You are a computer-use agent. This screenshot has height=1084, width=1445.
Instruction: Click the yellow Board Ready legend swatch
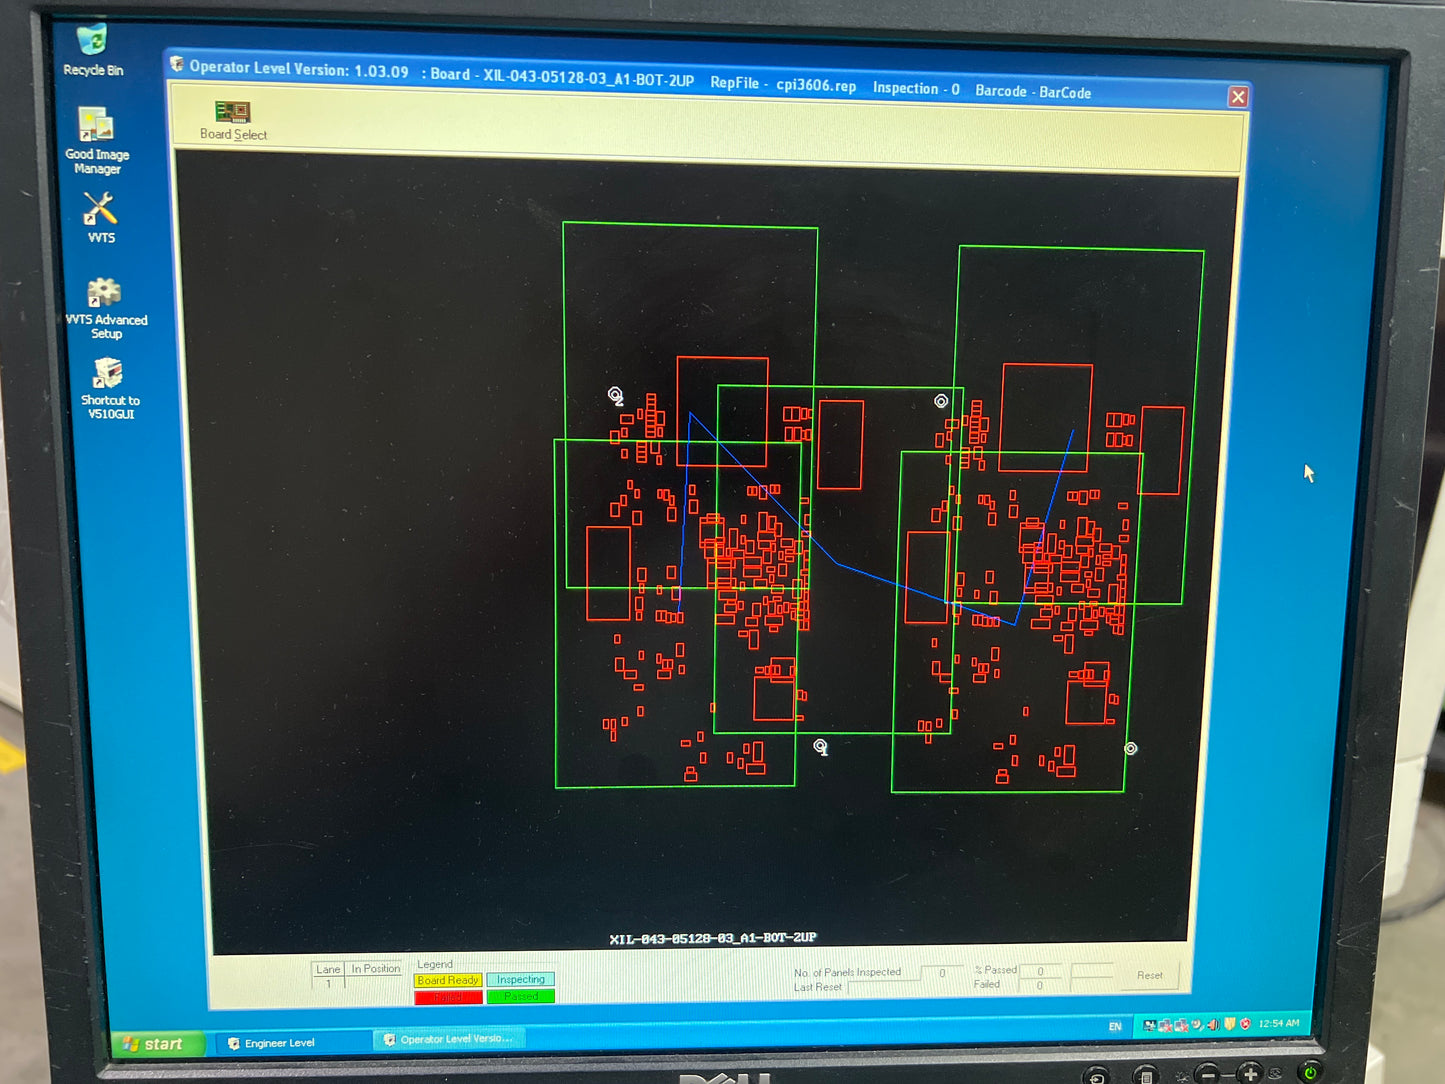pyautogui.click(x=448, y=980)
